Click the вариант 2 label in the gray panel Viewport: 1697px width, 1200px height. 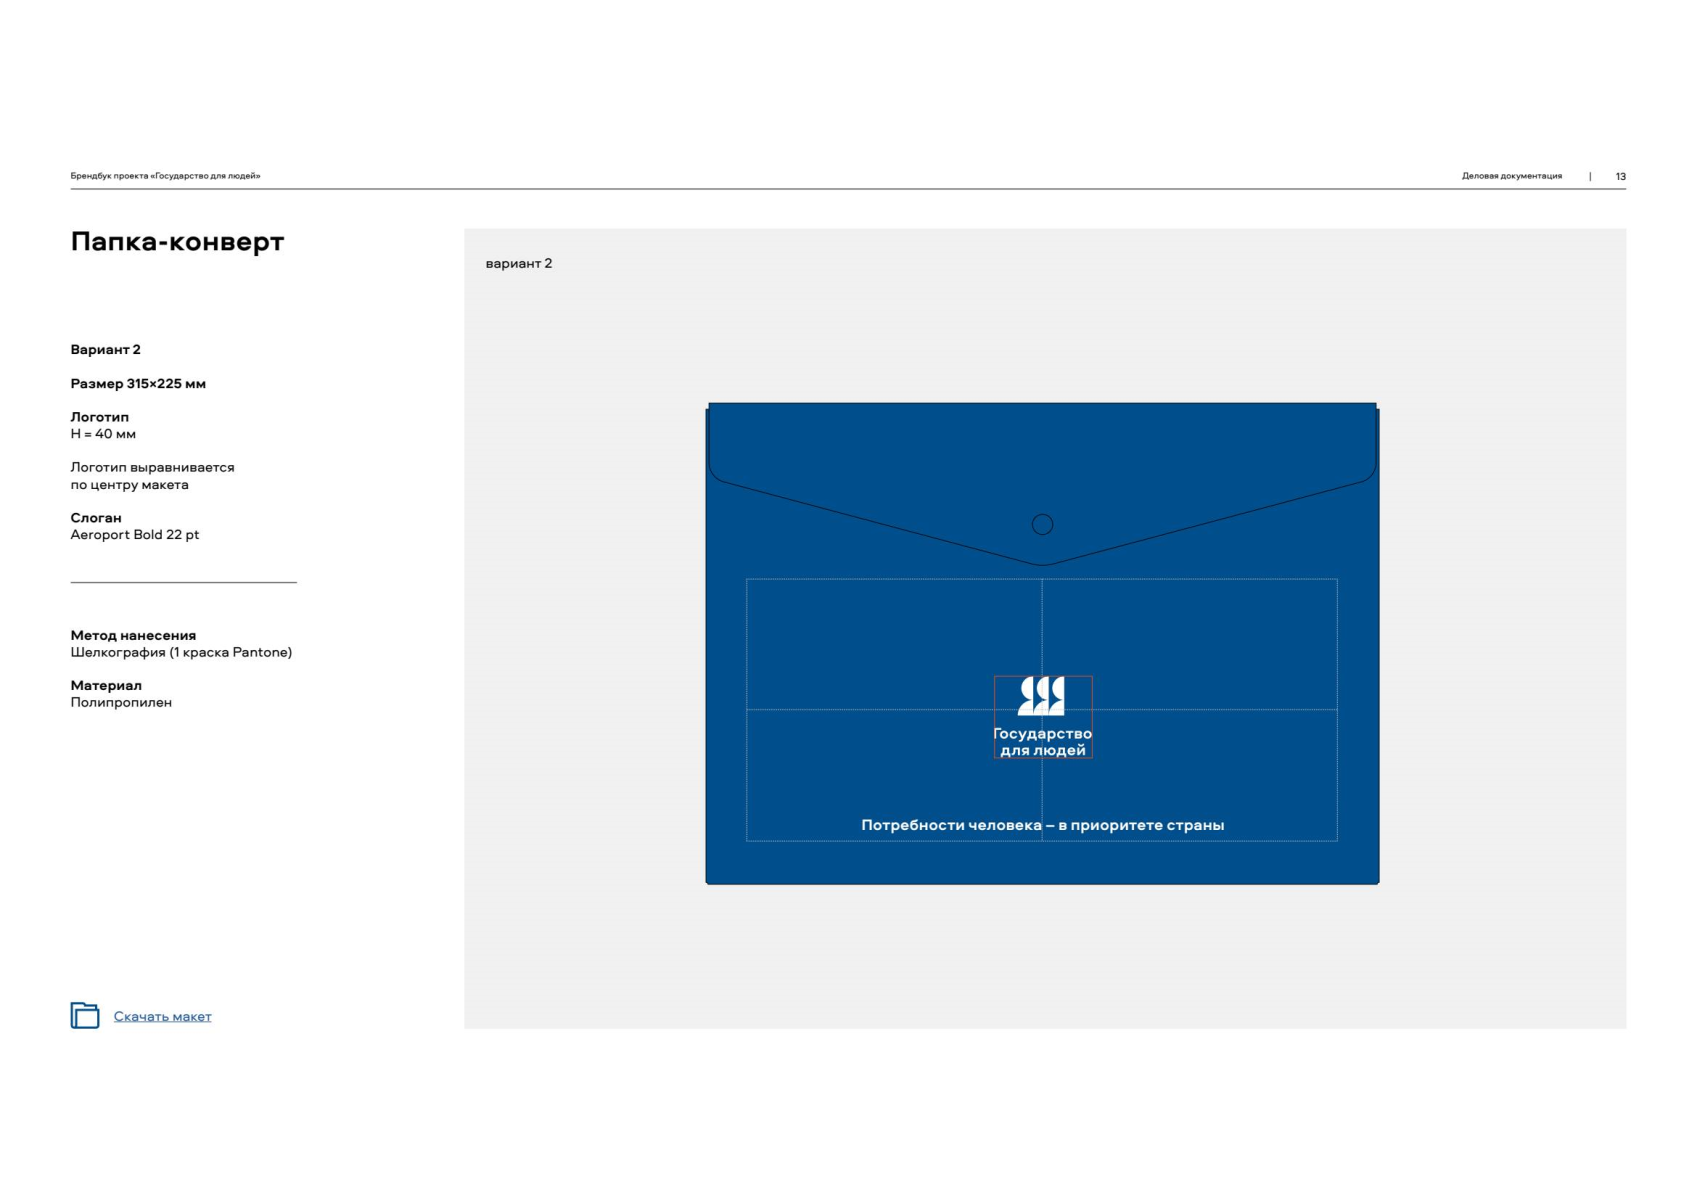(x=518, y=264)
